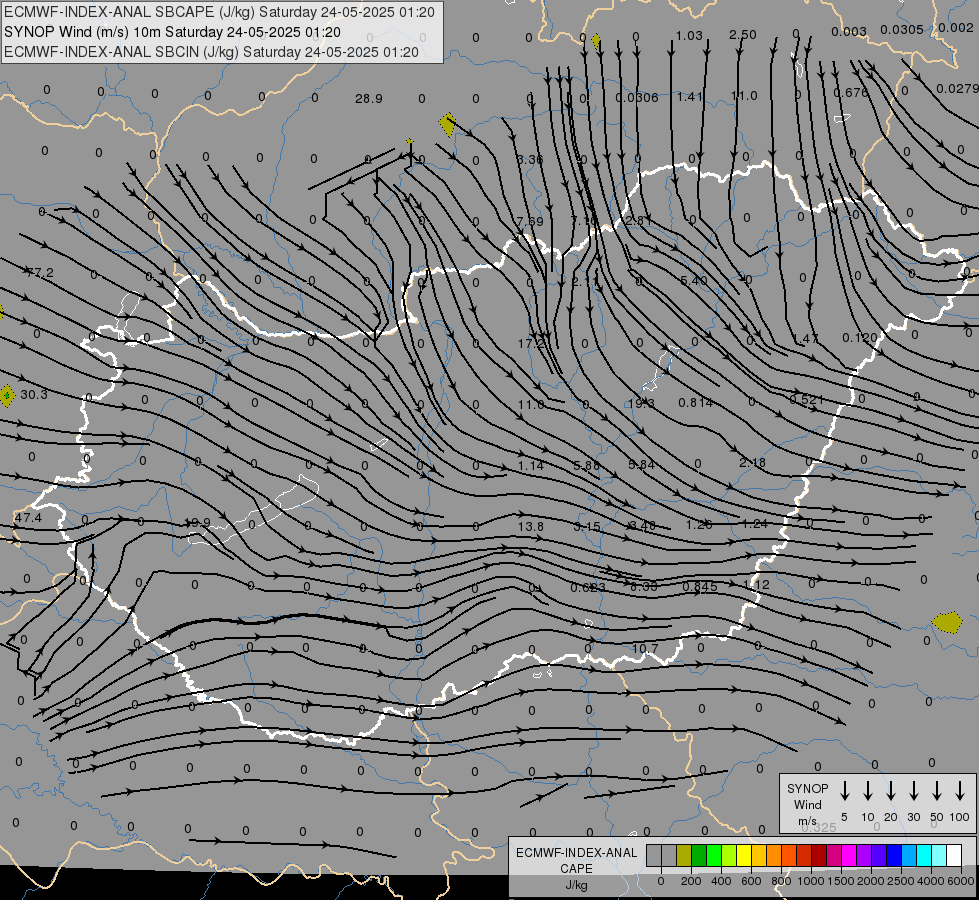Click the CAPE value 2.81

click(x=638, y=220)
